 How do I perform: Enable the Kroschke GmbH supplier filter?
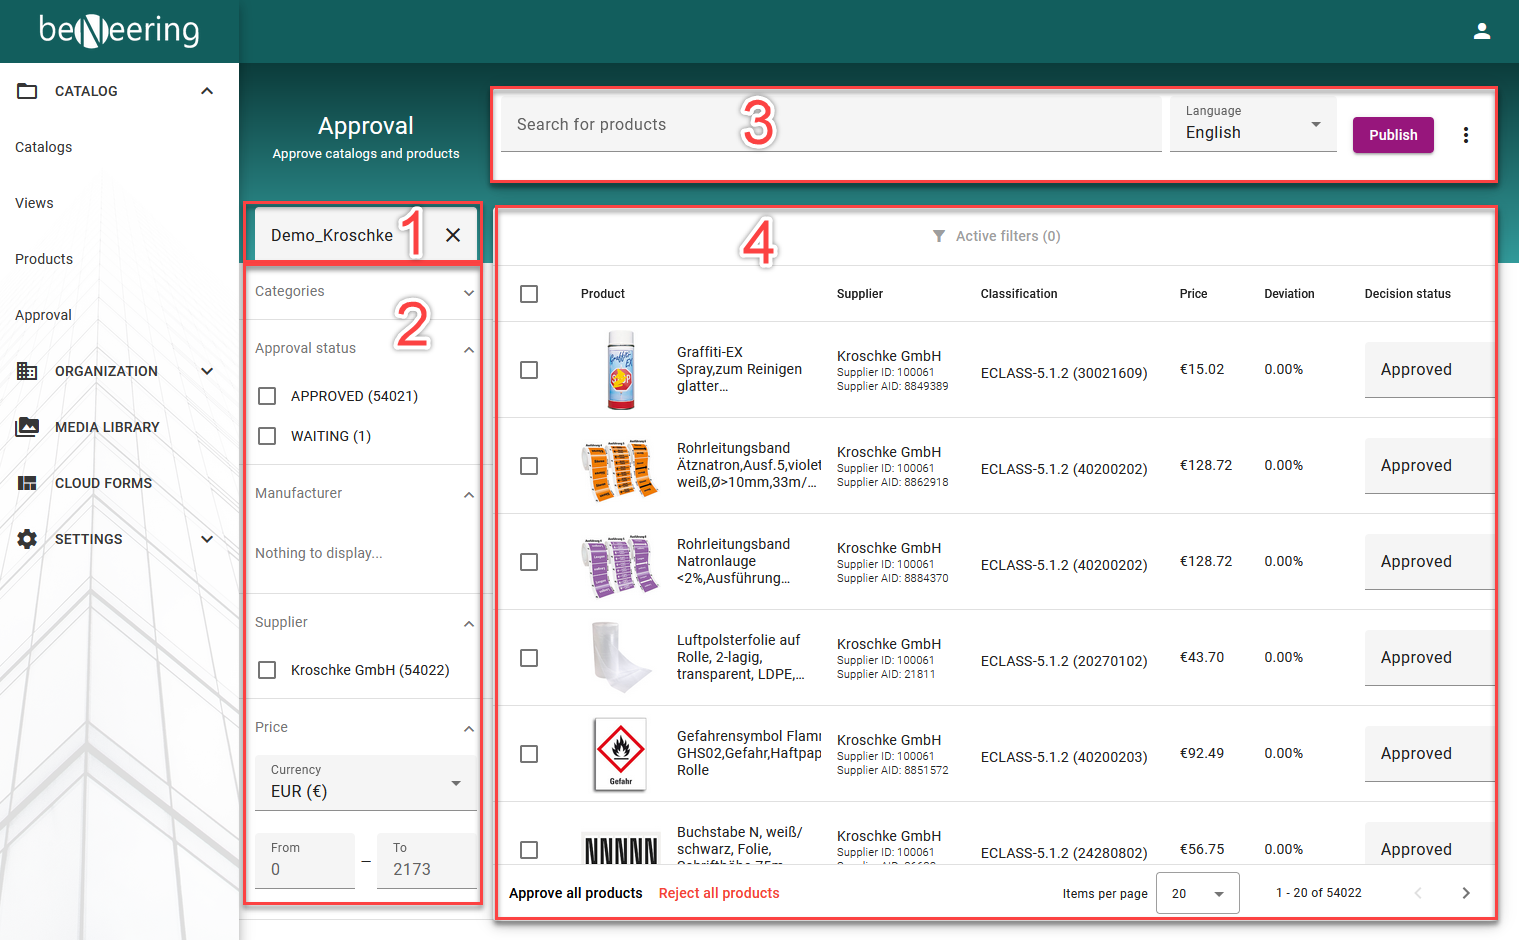tap(267, 670)
